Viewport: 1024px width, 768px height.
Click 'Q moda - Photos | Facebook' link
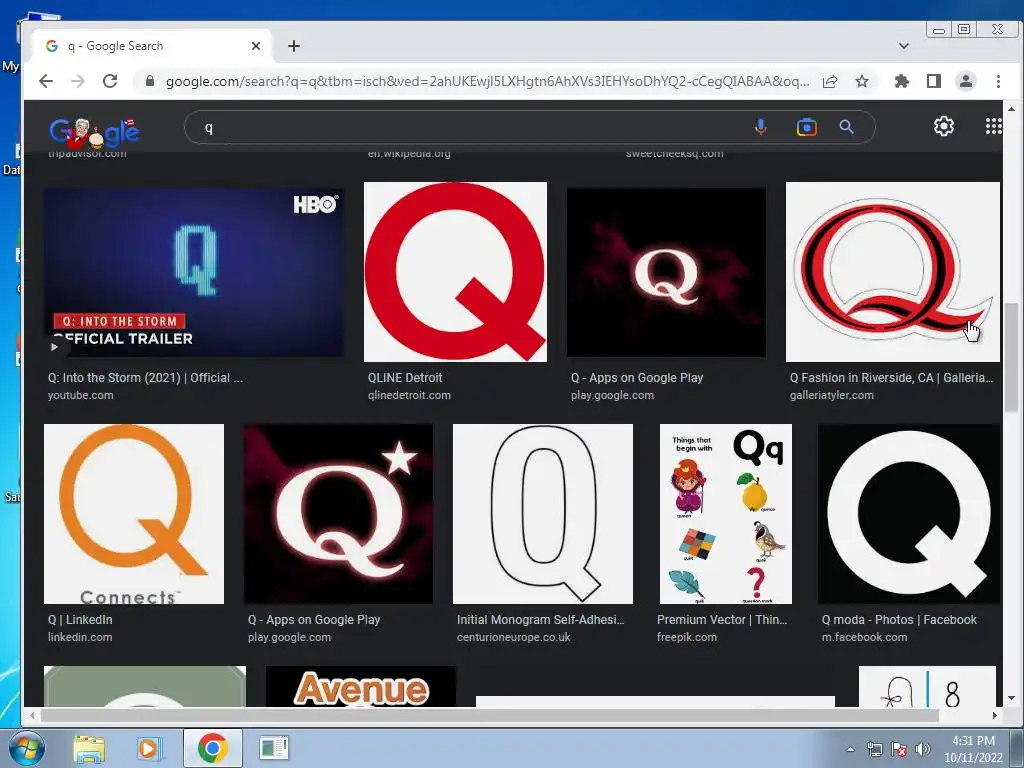[x=899, y=619]
